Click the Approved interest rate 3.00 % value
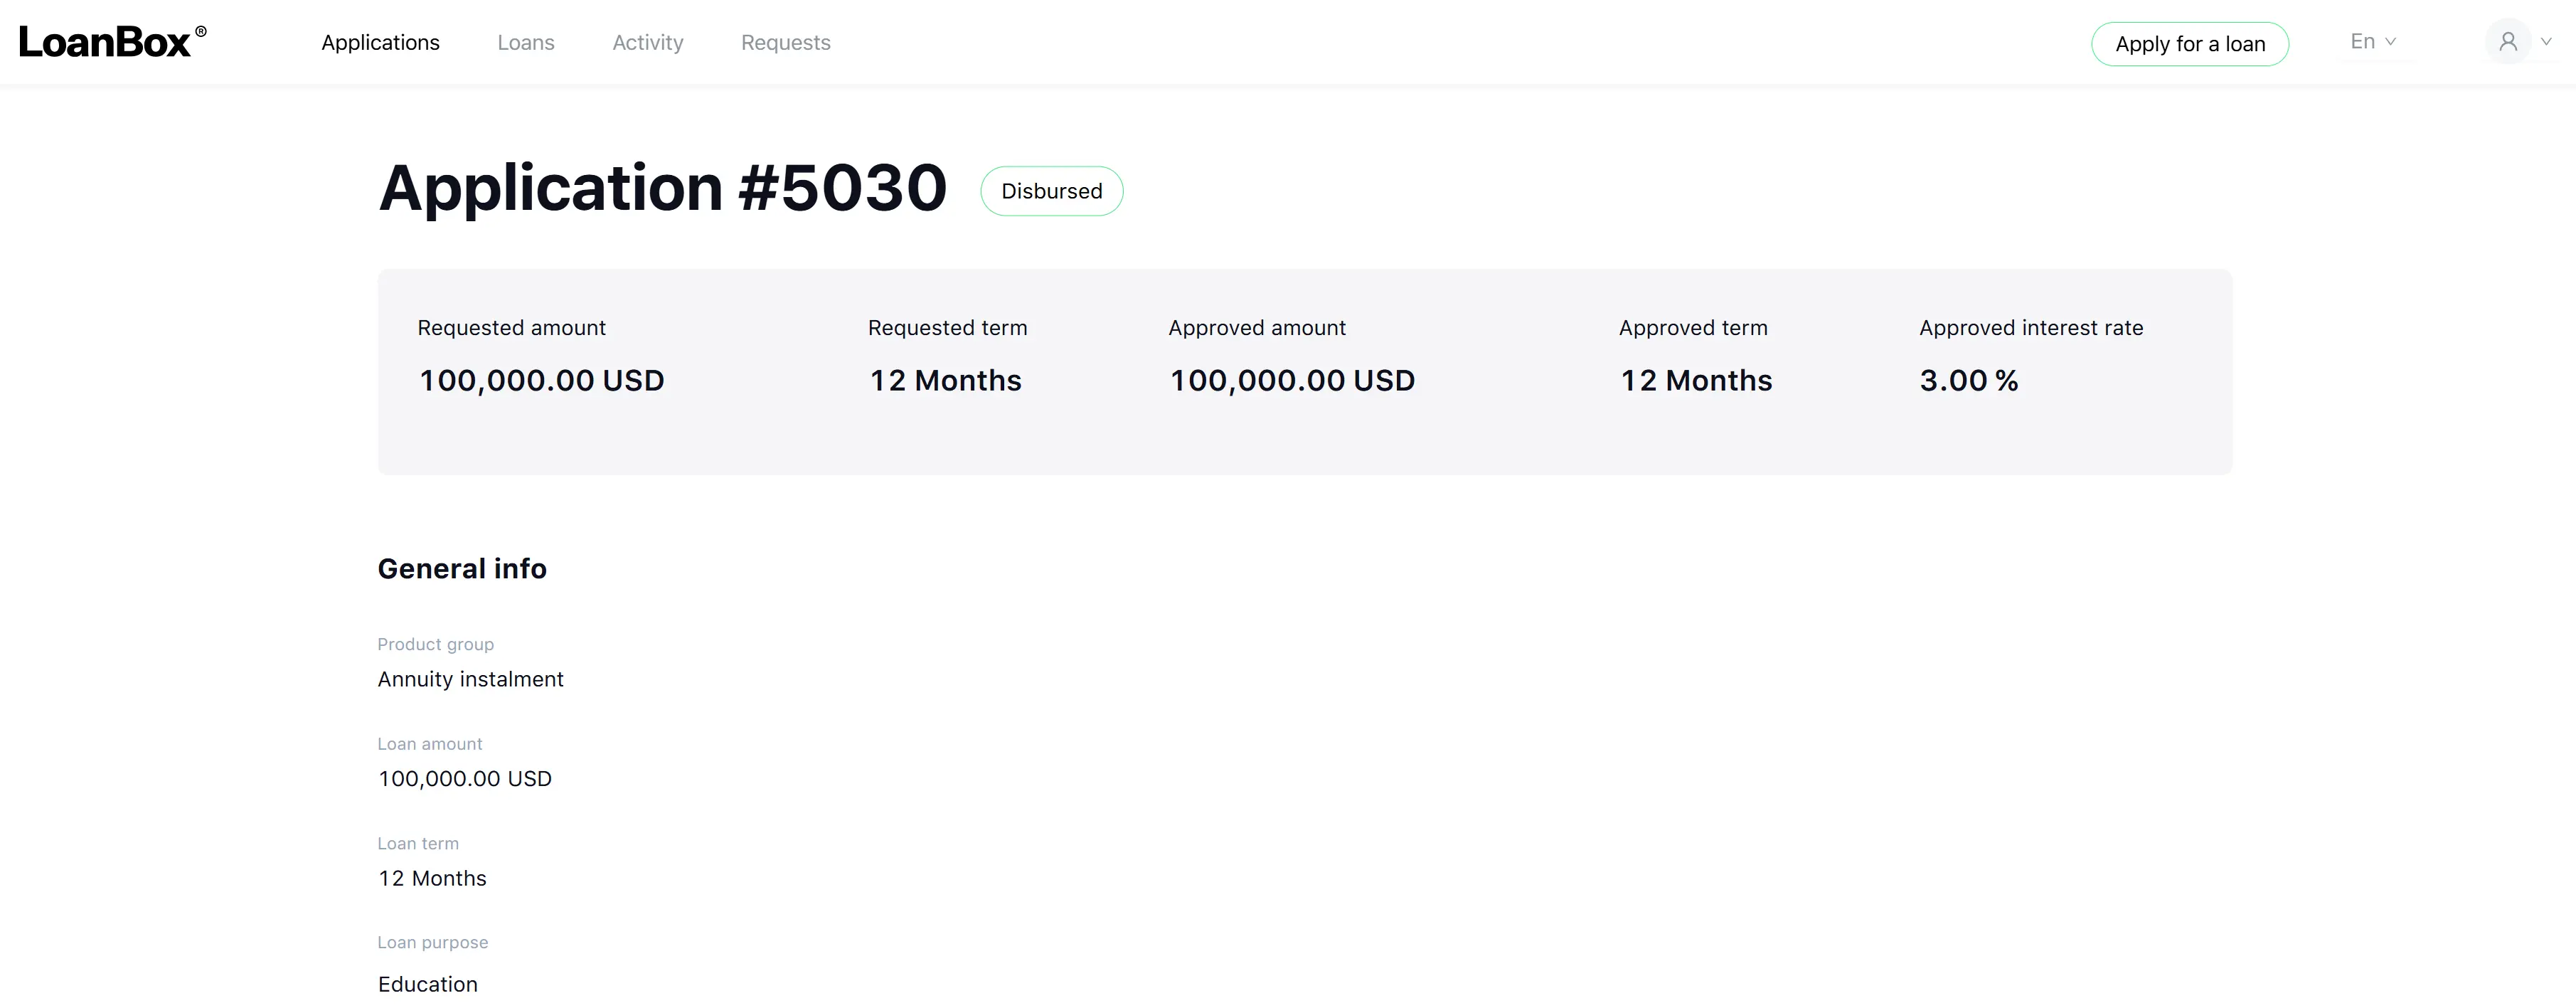 [x=1969, y=381]
